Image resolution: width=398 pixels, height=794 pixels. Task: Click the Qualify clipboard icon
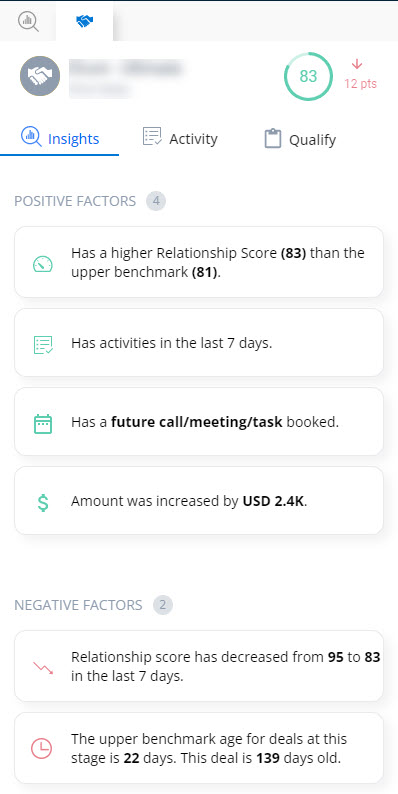pos(273,139)
